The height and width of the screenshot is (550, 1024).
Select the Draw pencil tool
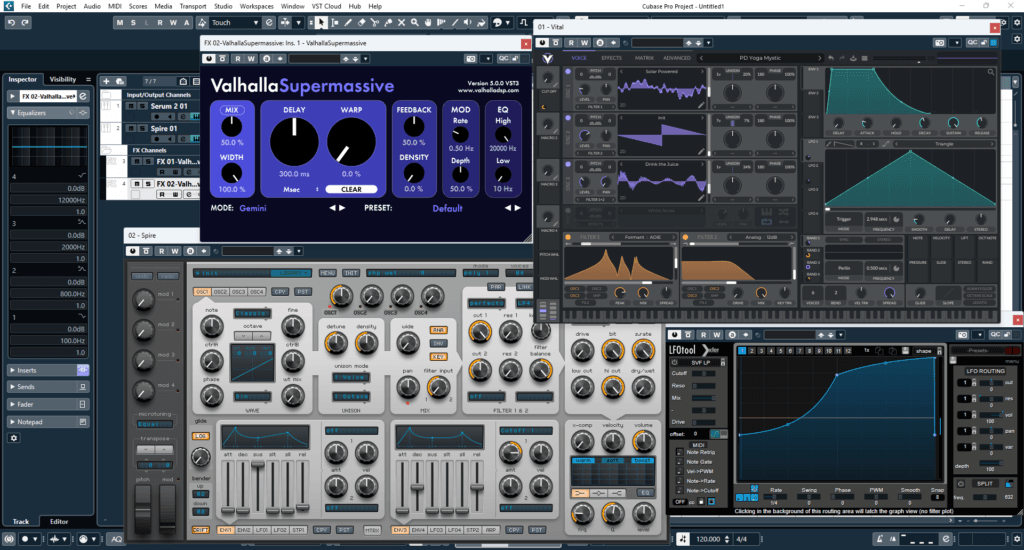348,23
